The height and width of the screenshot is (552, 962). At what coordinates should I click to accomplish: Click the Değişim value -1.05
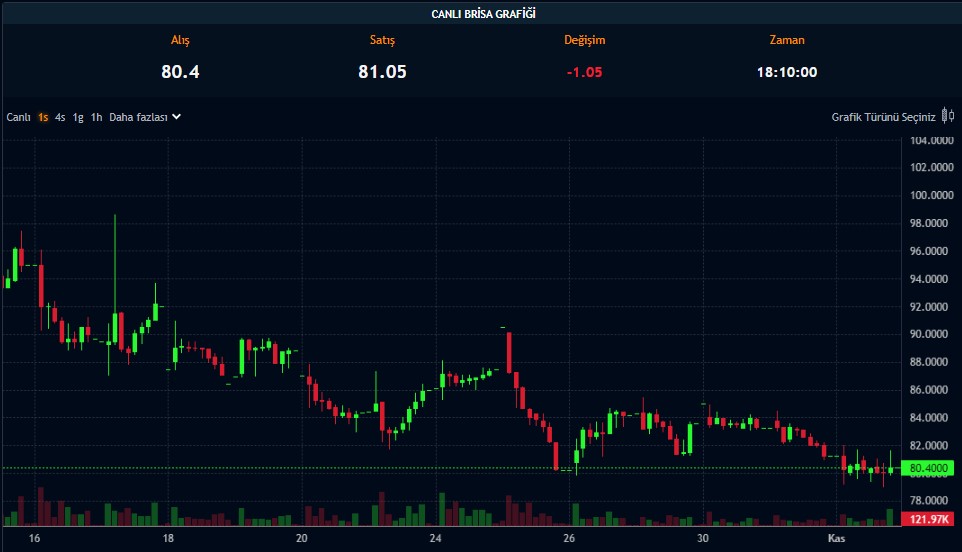point(584,72)
